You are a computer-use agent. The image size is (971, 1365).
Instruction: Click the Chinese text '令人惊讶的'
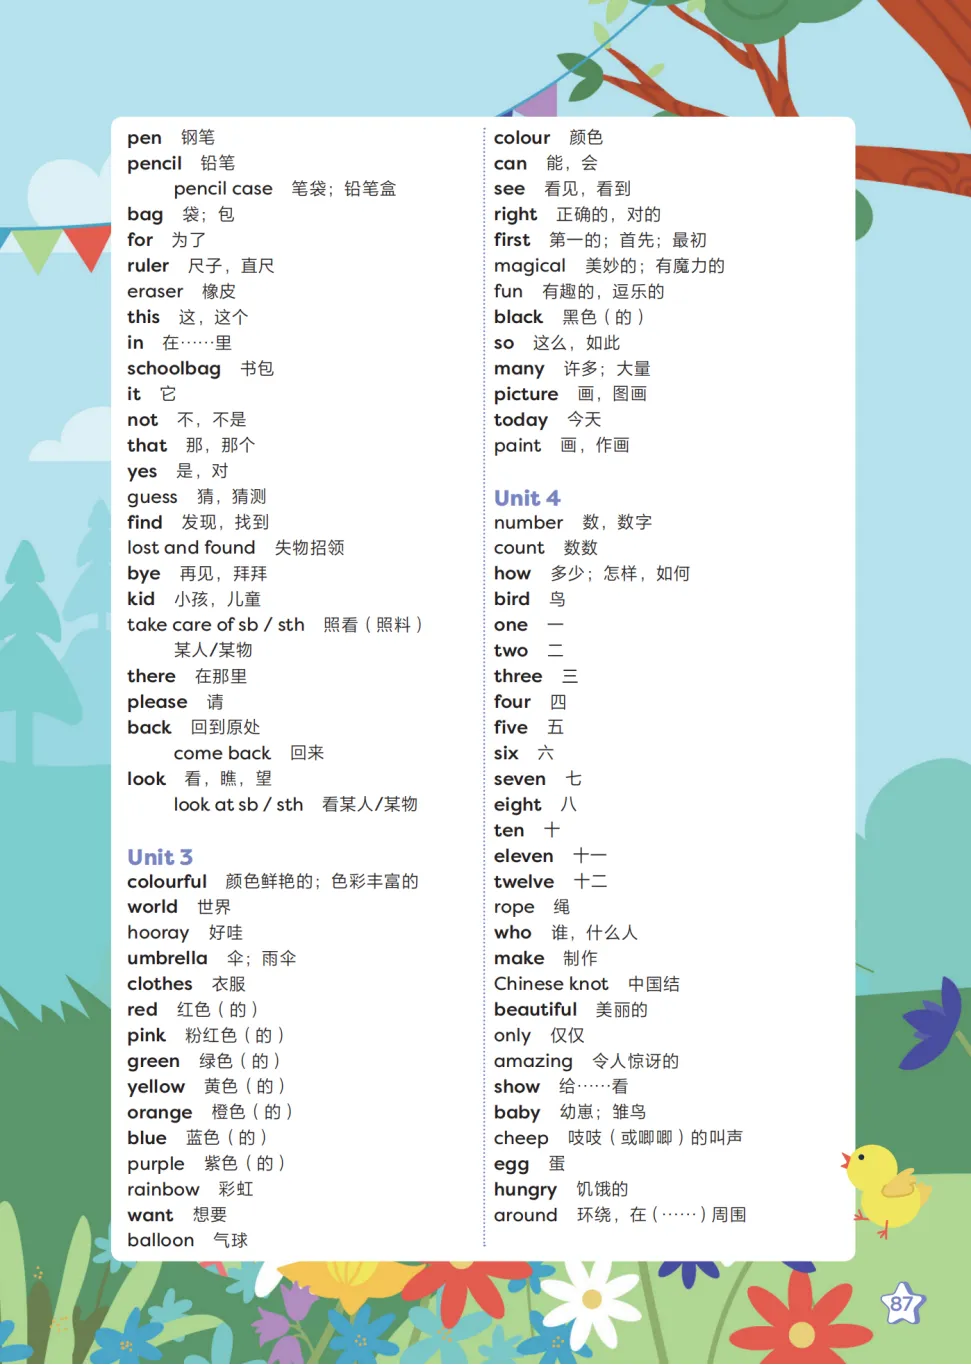point(635,1062)
